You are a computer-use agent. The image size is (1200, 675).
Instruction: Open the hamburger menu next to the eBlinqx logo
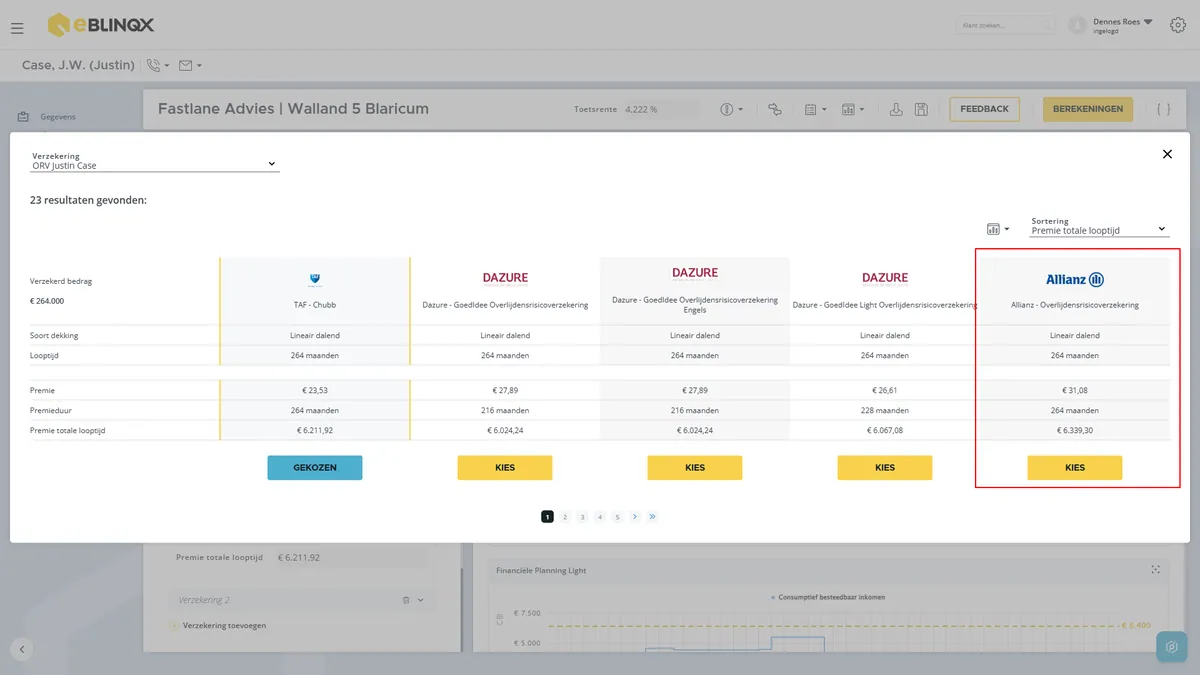(x=17, y=28)
